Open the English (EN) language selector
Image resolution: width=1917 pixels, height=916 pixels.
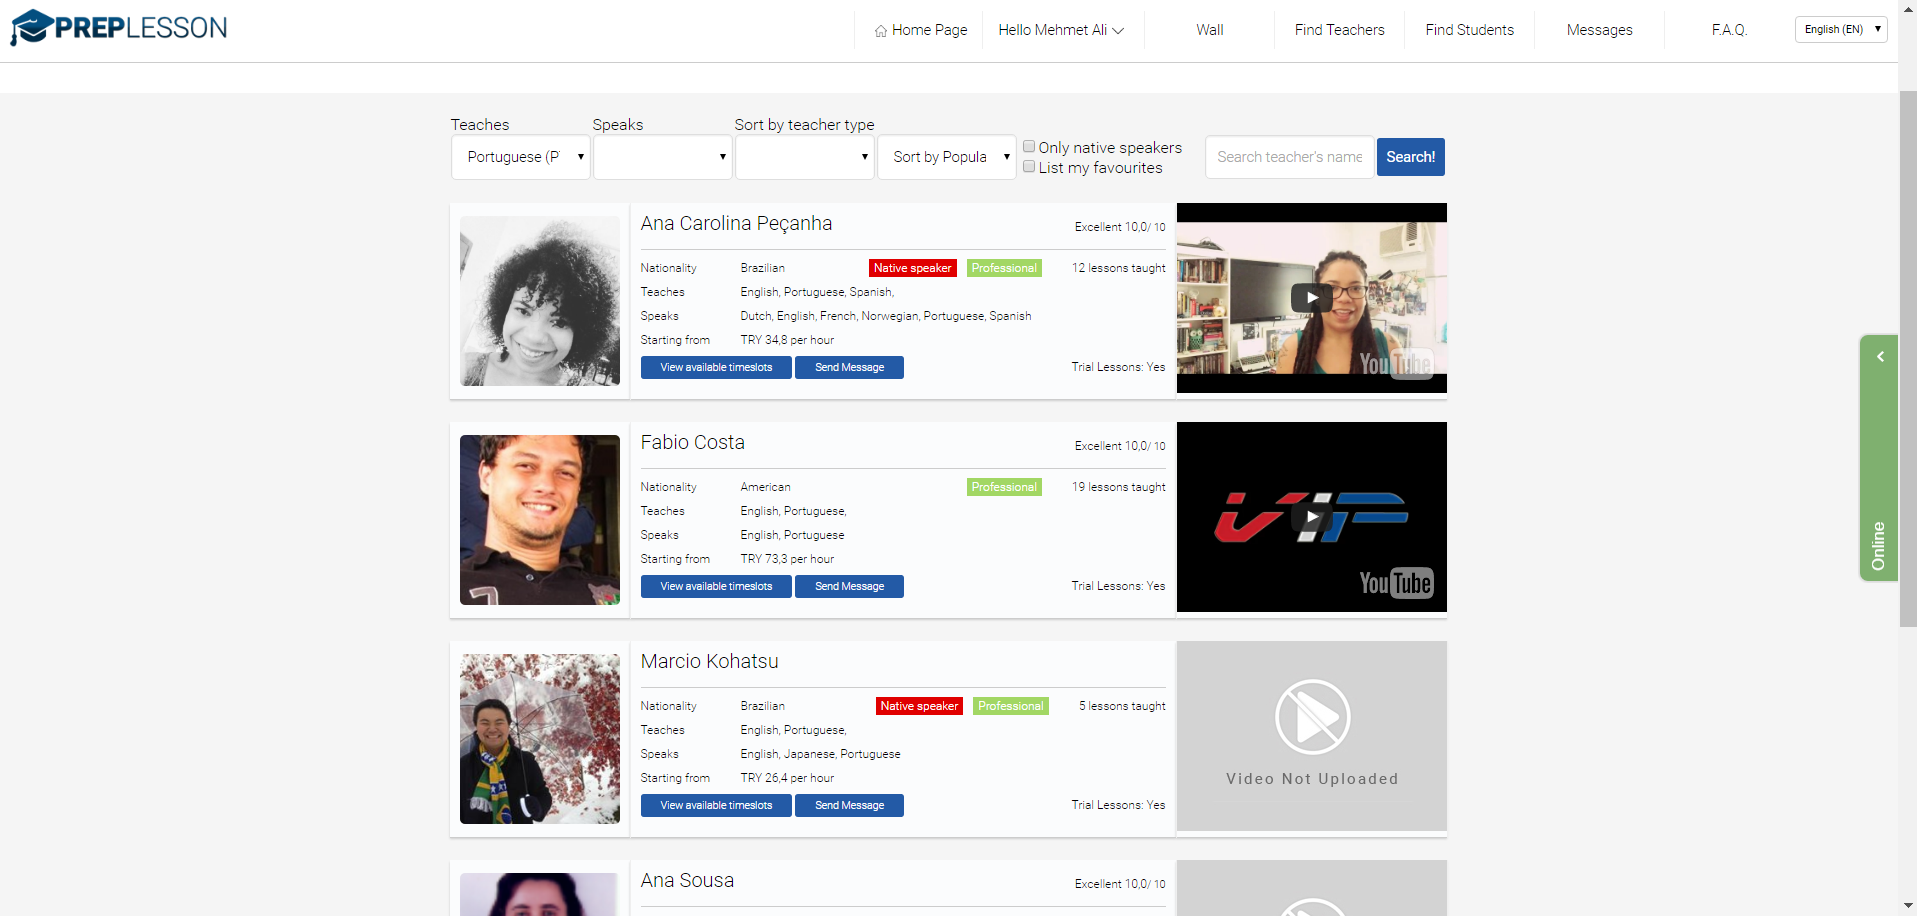point(1841,29)
